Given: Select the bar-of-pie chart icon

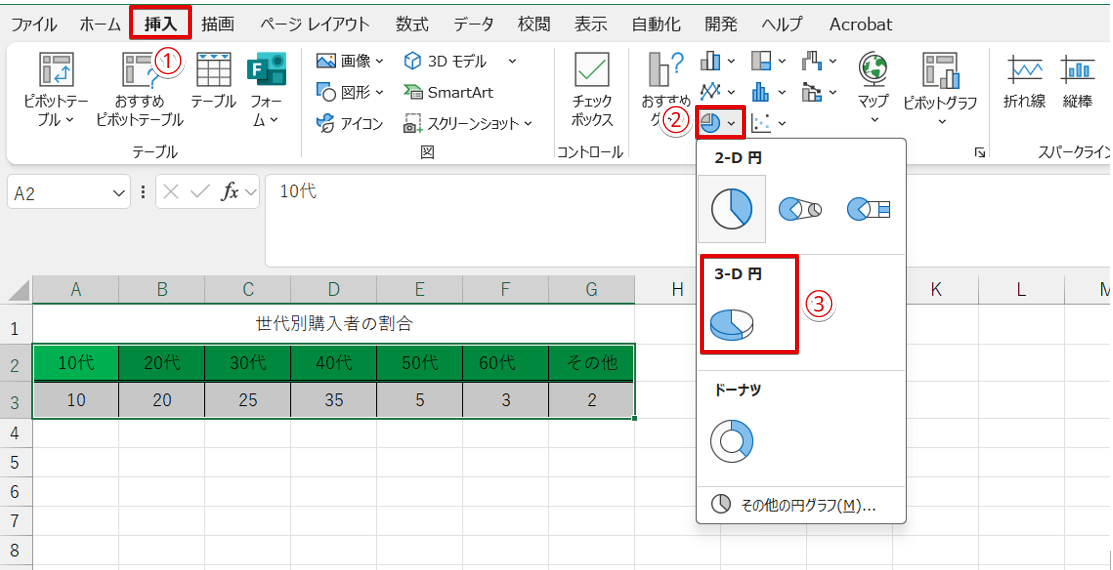Looking at the screenshot, I should 868,209.
